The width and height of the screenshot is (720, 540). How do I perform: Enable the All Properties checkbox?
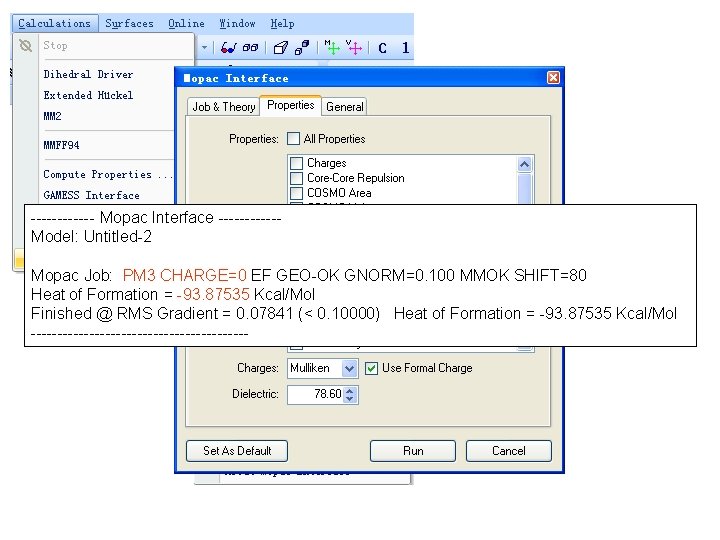293,139
